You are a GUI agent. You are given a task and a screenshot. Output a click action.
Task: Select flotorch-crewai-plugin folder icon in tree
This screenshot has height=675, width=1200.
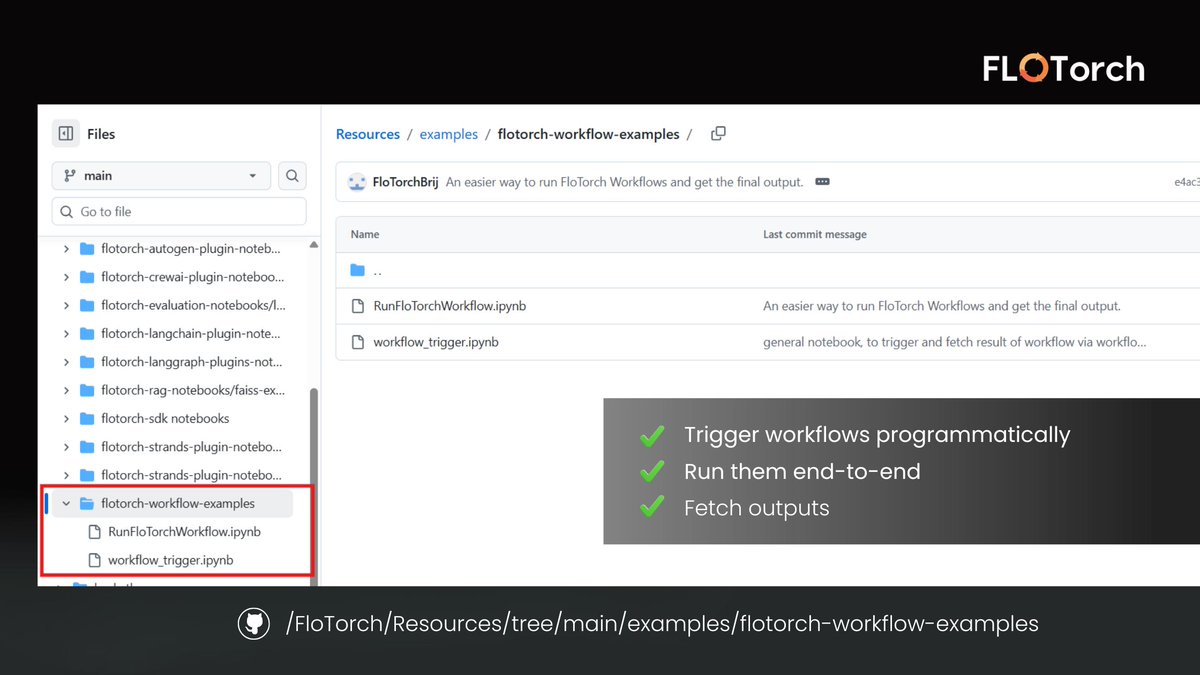point(86,277)
